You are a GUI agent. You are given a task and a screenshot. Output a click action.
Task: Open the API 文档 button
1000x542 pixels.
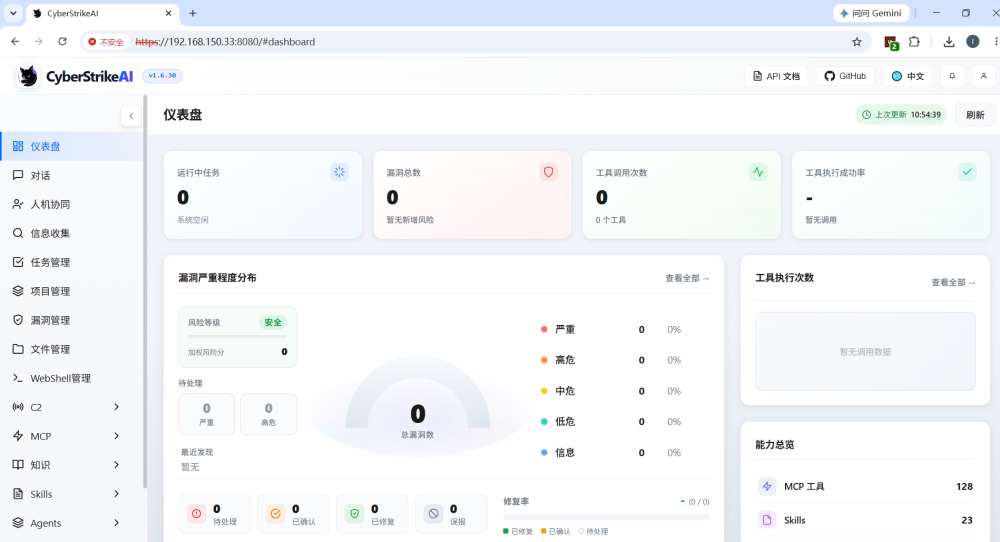point(776,76)
